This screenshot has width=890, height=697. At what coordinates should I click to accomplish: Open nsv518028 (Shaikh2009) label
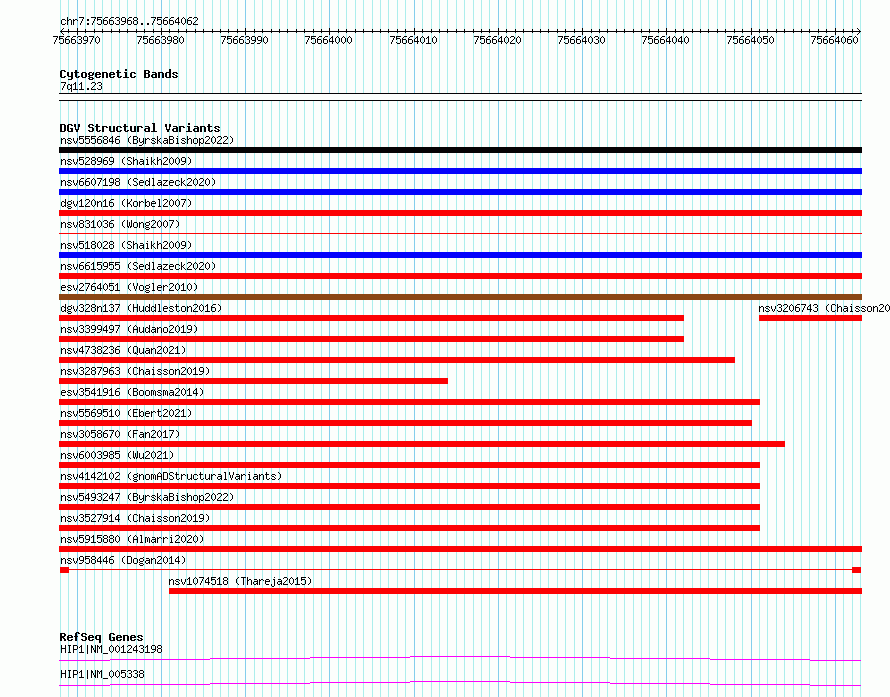(126, 245)
